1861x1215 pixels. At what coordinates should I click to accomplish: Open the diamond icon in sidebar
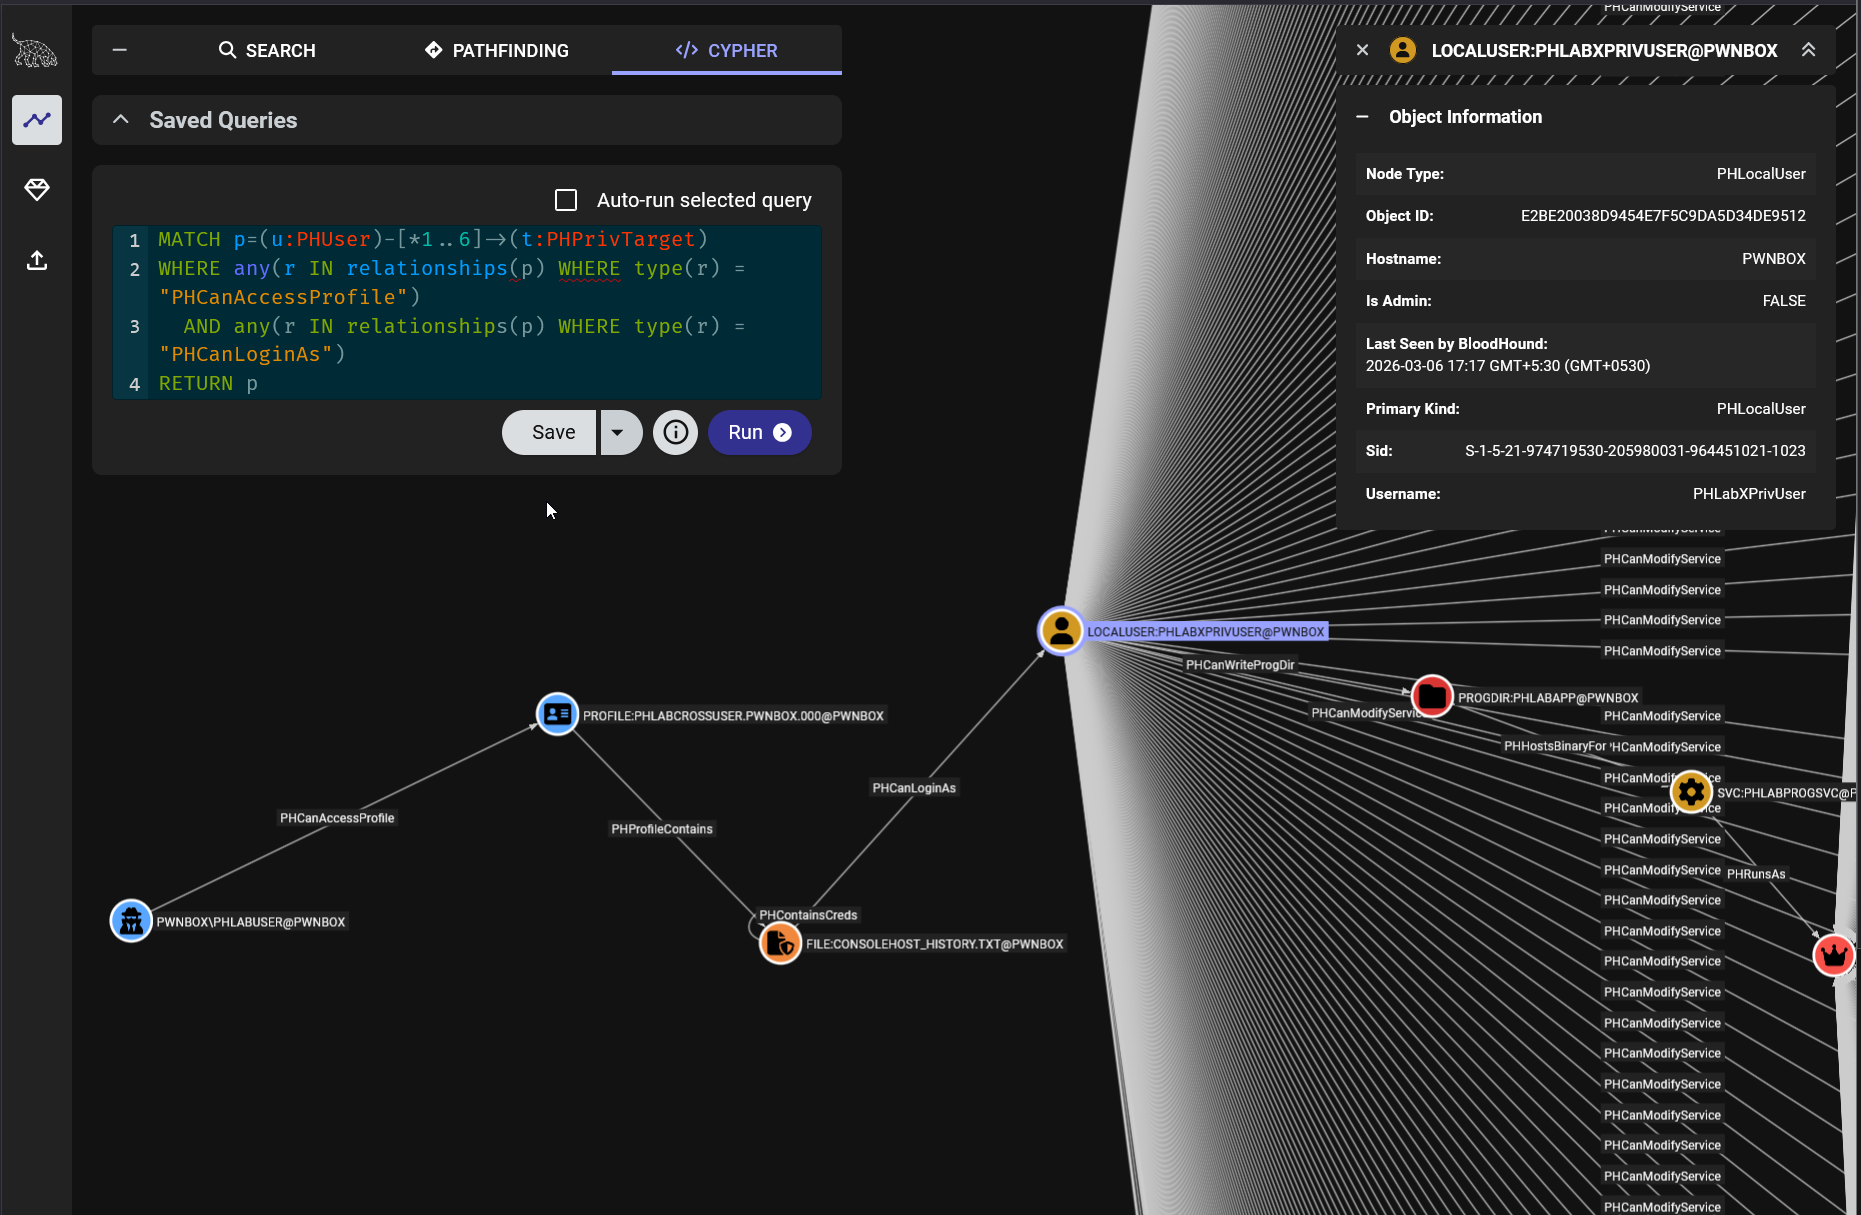click(x=37, y=190)
